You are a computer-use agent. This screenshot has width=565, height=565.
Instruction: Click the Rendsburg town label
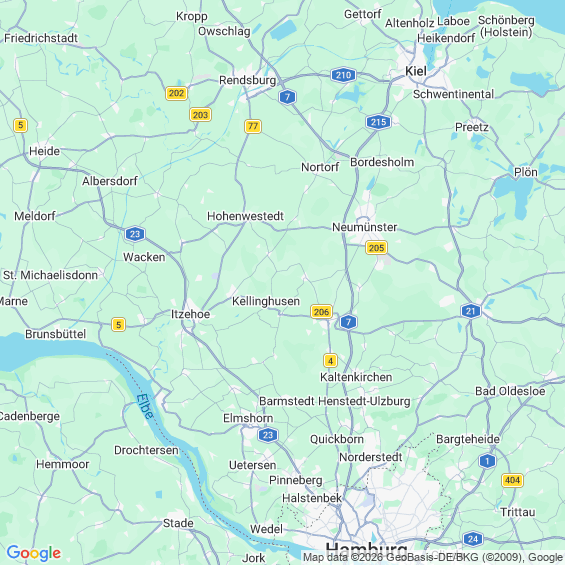[248, 80]
